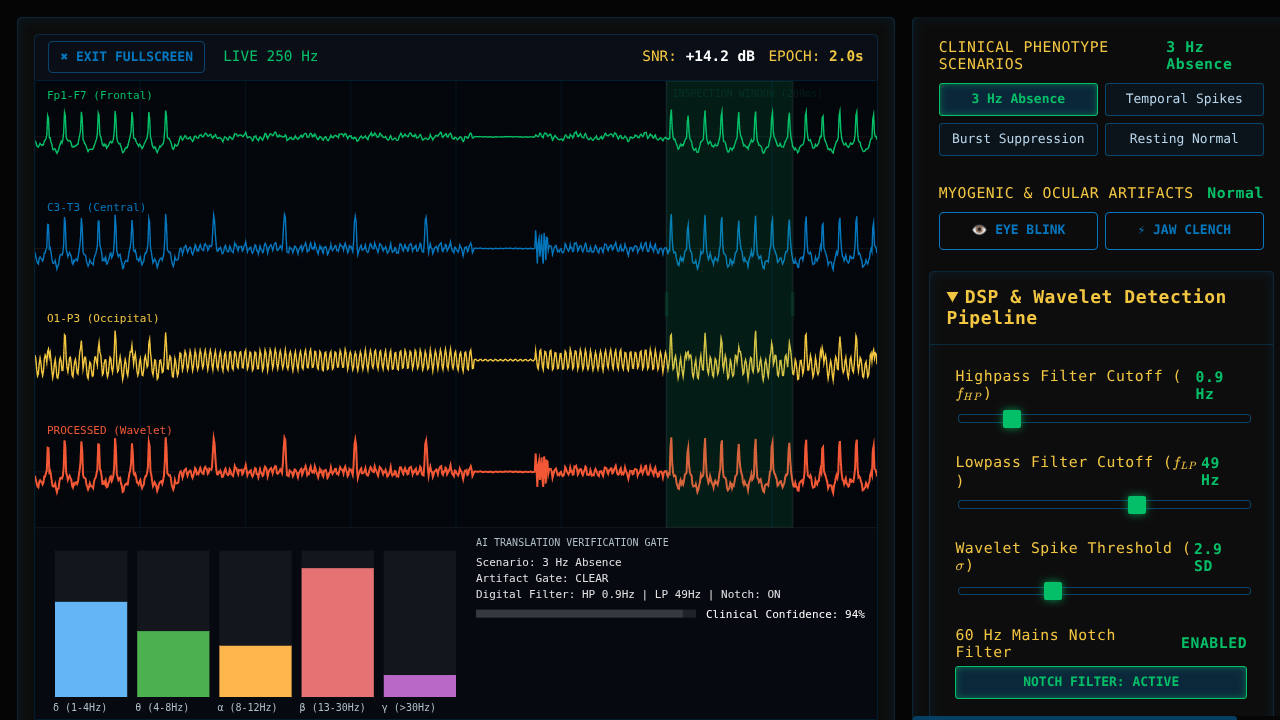Click the Fp1-F7 (Frontal) channel label
Screen dimensions: 1280x720
[x=100, y=96]
